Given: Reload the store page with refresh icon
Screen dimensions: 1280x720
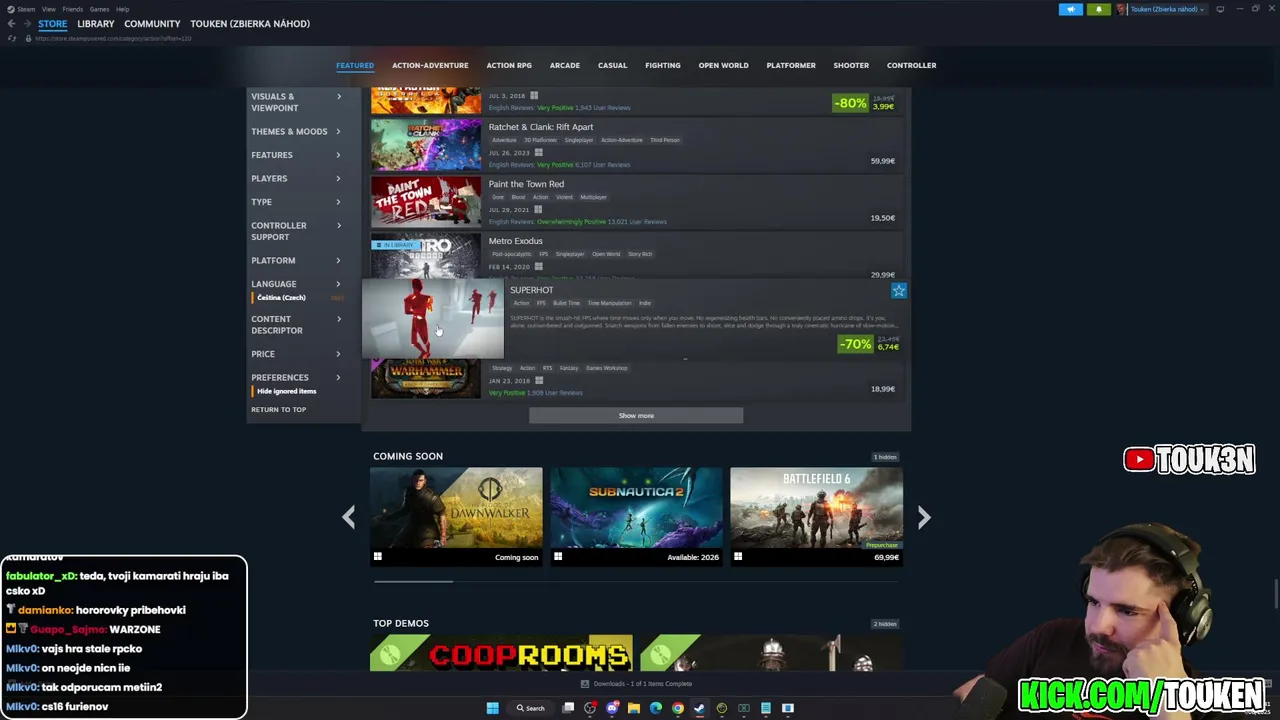Looking at the screenshot, I should [12, 38].
